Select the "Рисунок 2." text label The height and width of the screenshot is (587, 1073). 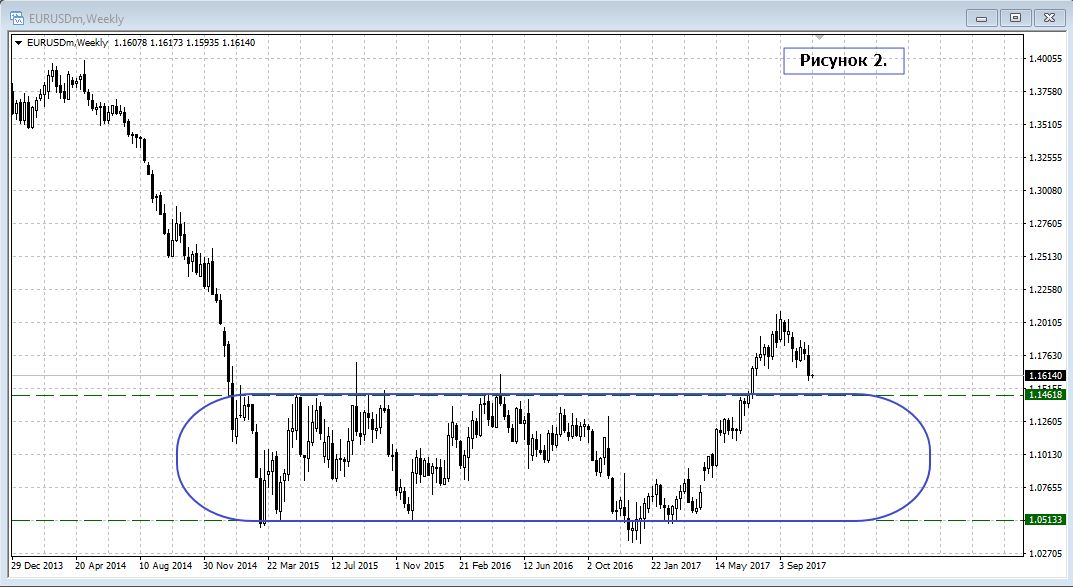click(x=843, y=60)
